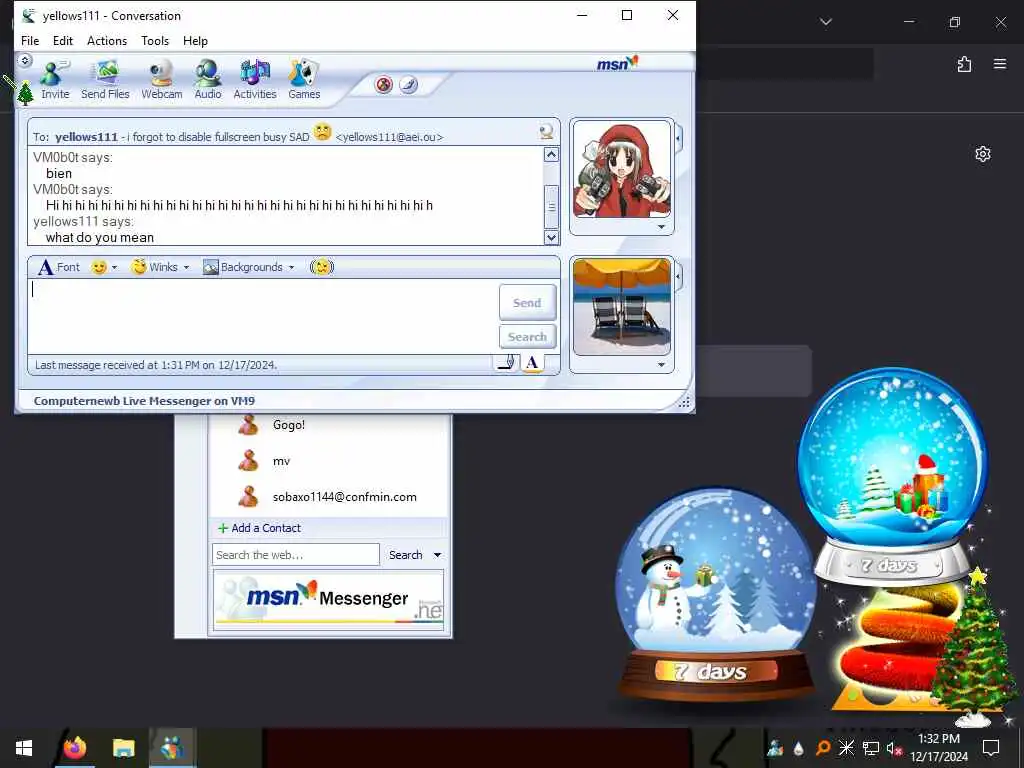
Task: Click the settings gear in the browser page
Action: point(983,153)
